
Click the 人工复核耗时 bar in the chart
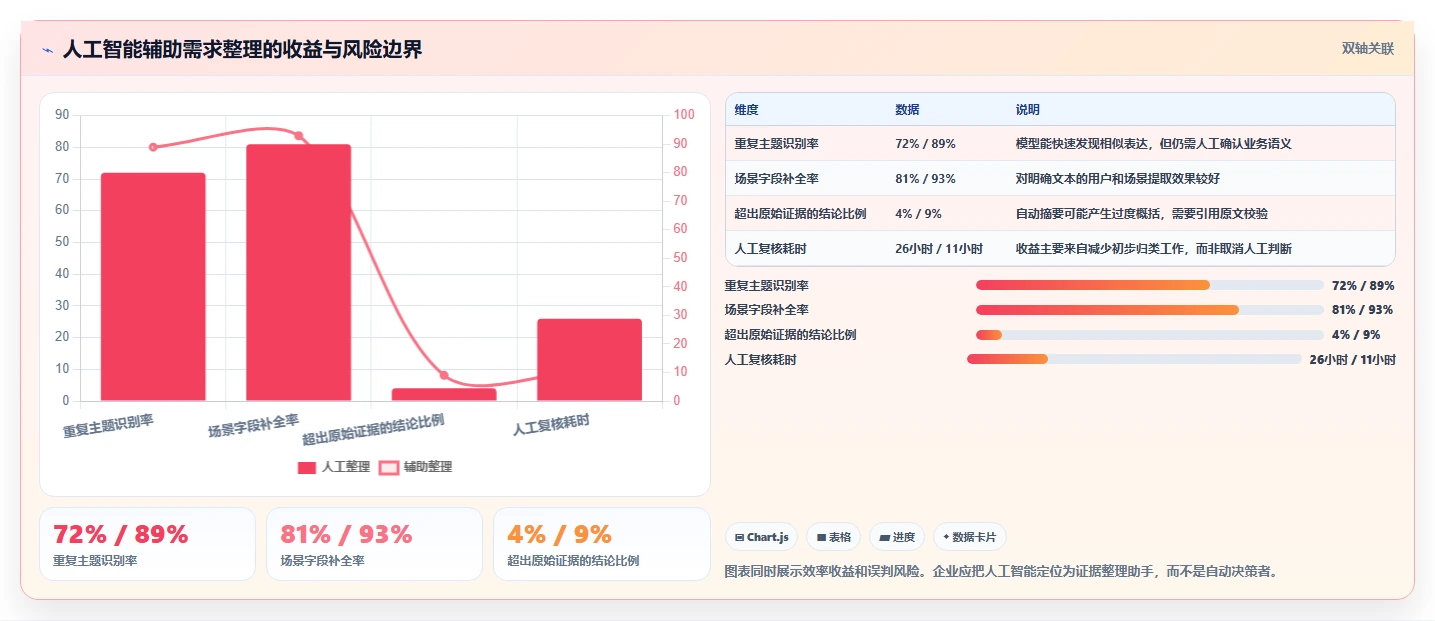pos(589,360)
